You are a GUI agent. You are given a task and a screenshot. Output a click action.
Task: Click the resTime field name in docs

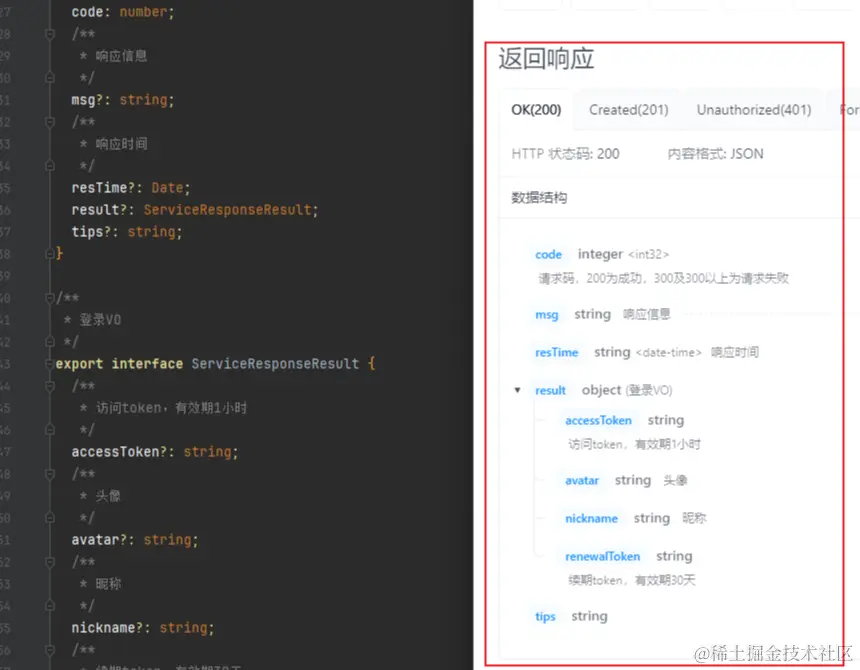click(x=557, y=353)
